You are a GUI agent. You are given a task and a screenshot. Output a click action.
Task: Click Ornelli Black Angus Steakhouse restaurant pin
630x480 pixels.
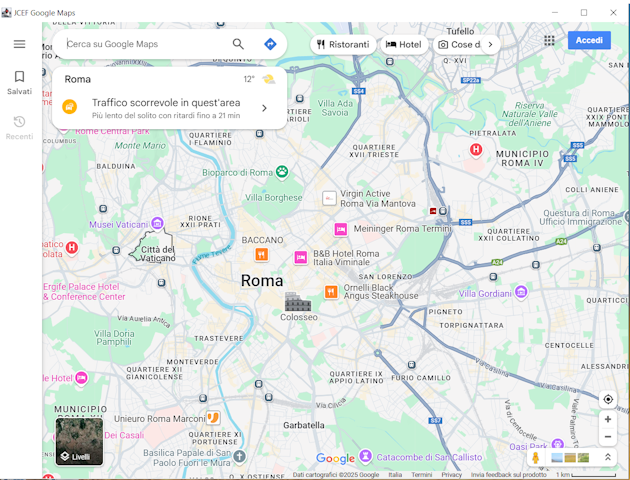tap(331, 292)
